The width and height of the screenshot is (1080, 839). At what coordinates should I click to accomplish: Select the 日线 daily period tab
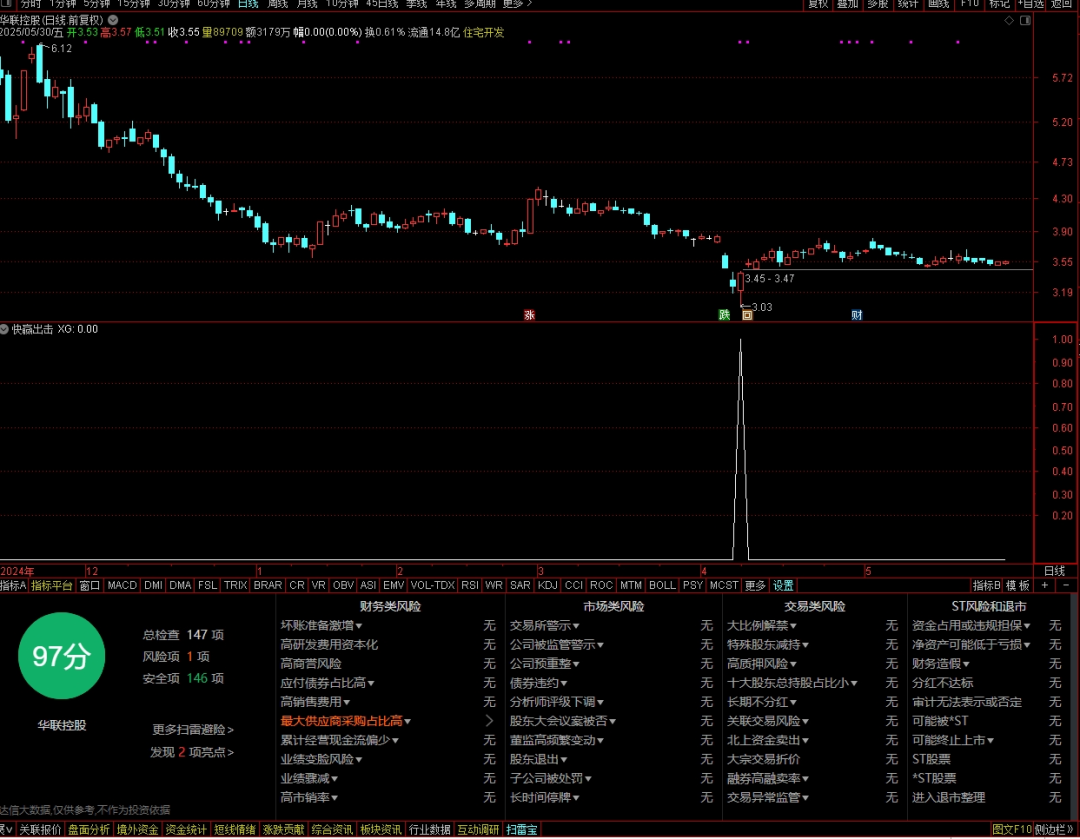coord(248,4)
